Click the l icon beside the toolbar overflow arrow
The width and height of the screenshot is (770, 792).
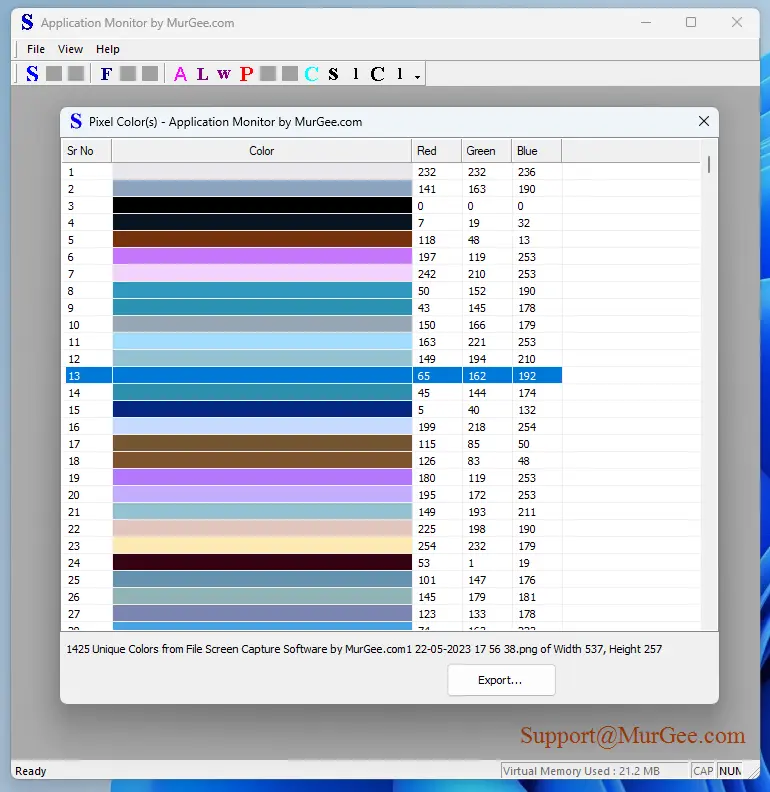pyautogui.click(x=400, y=74)
